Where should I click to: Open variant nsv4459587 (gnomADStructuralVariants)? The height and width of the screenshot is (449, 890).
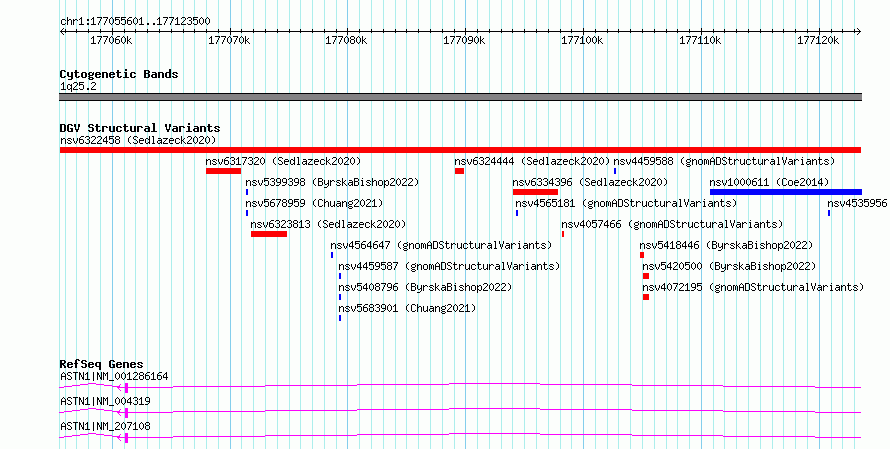(x=449, y=266)
